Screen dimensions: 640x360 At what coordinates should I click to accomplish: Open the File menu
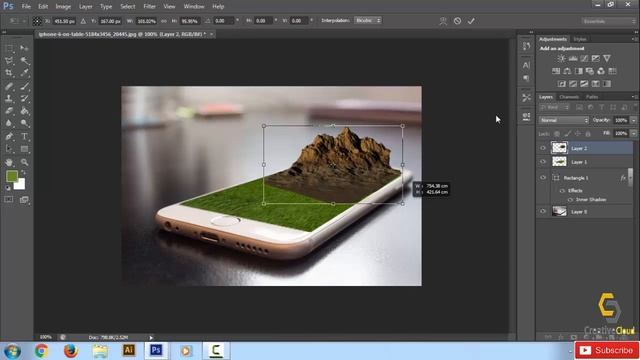26,7
